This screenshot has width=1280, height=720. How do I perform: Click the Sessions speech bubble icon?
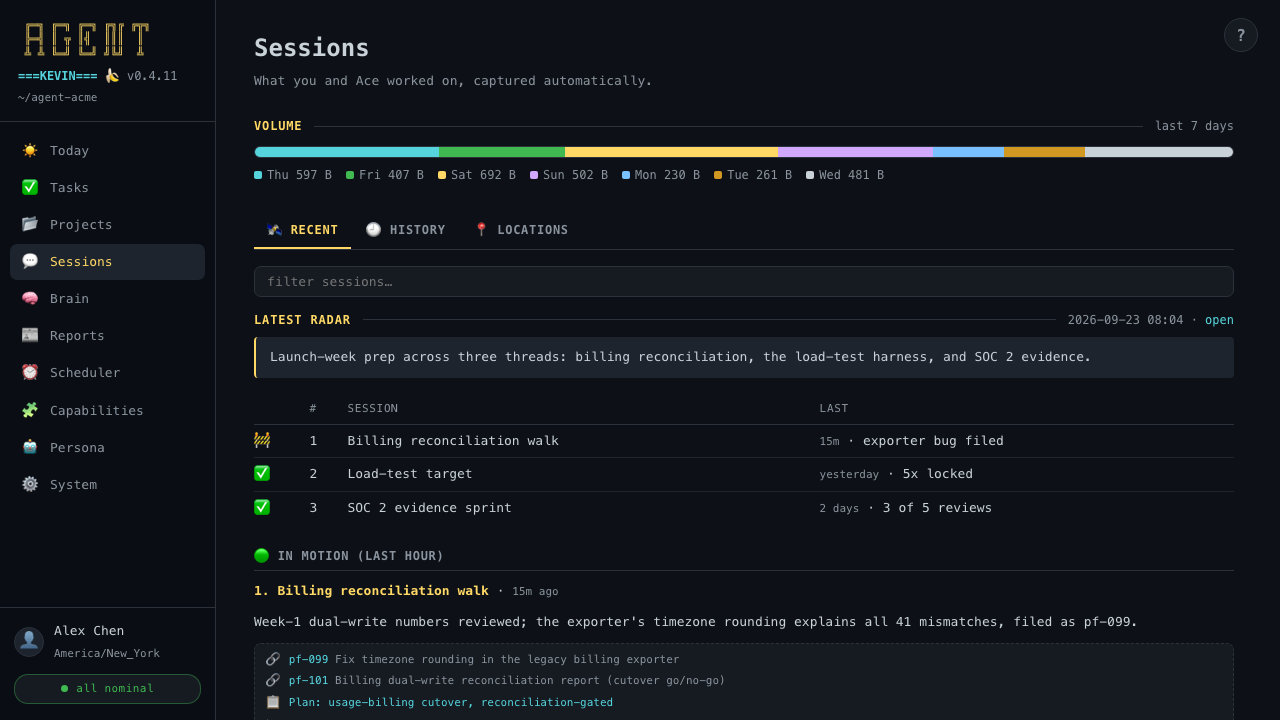tap(30, 261)
